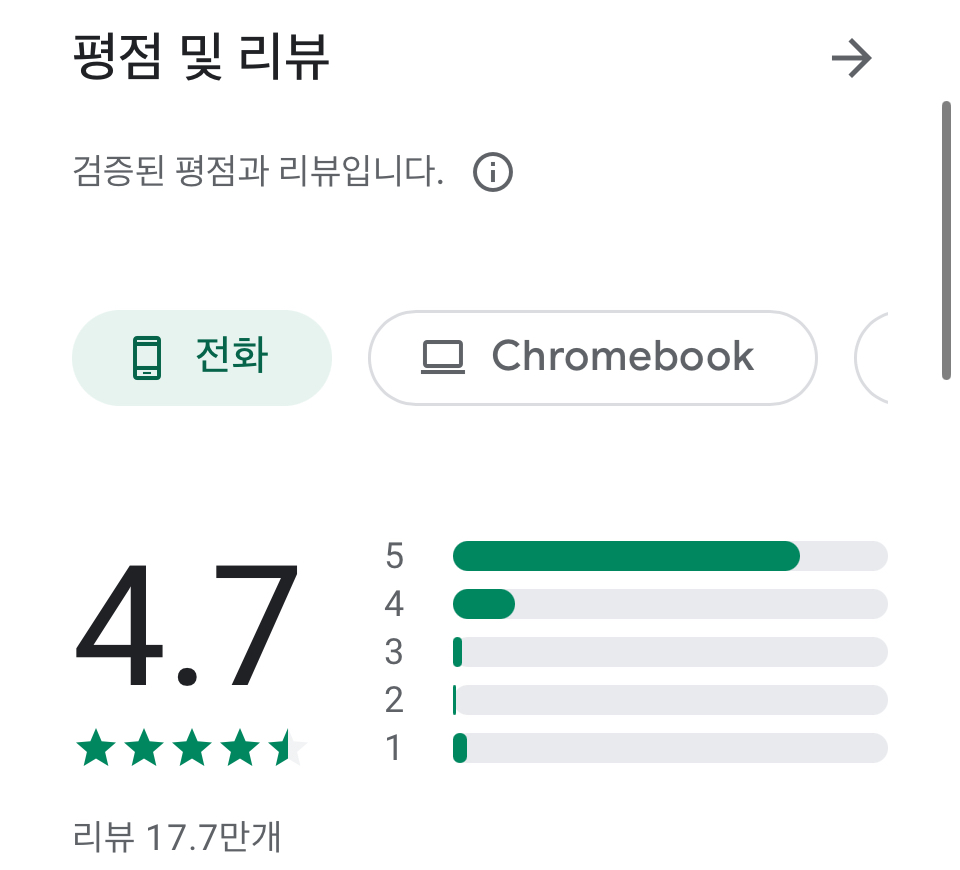
Task: Switch reviews to Chromebook filter chip
Action: point(593,358)
